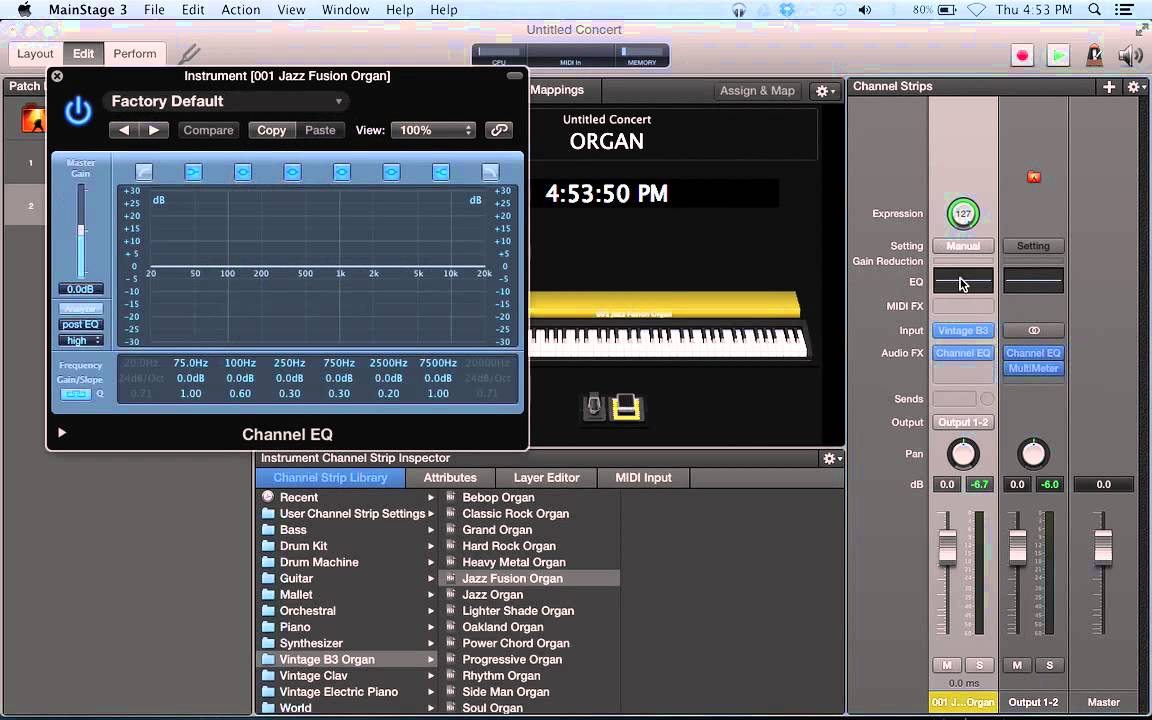This screenshot has height=720, width=1152.
Task: Open the MIDI Input tab
Action: tap(643, 478)
